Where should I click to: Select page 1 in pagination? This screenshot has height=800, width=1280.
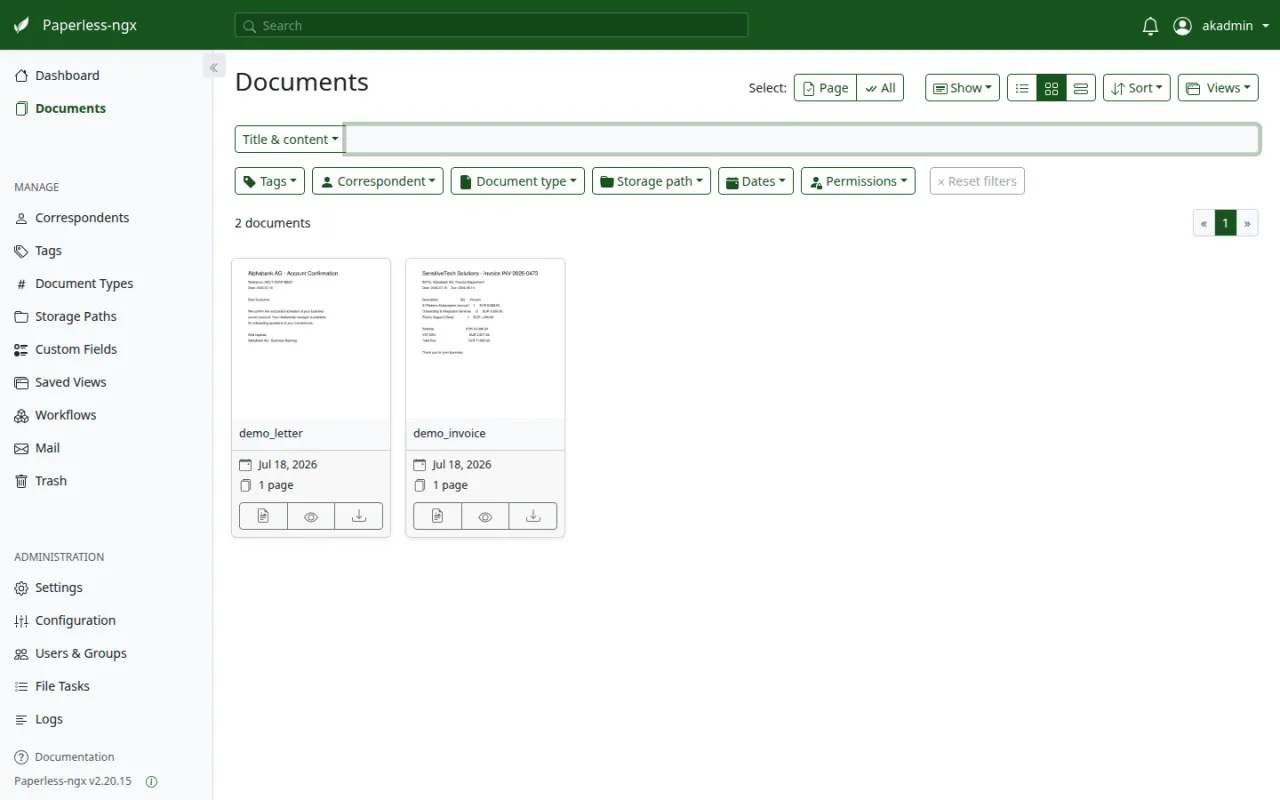tap(1226, 223)
